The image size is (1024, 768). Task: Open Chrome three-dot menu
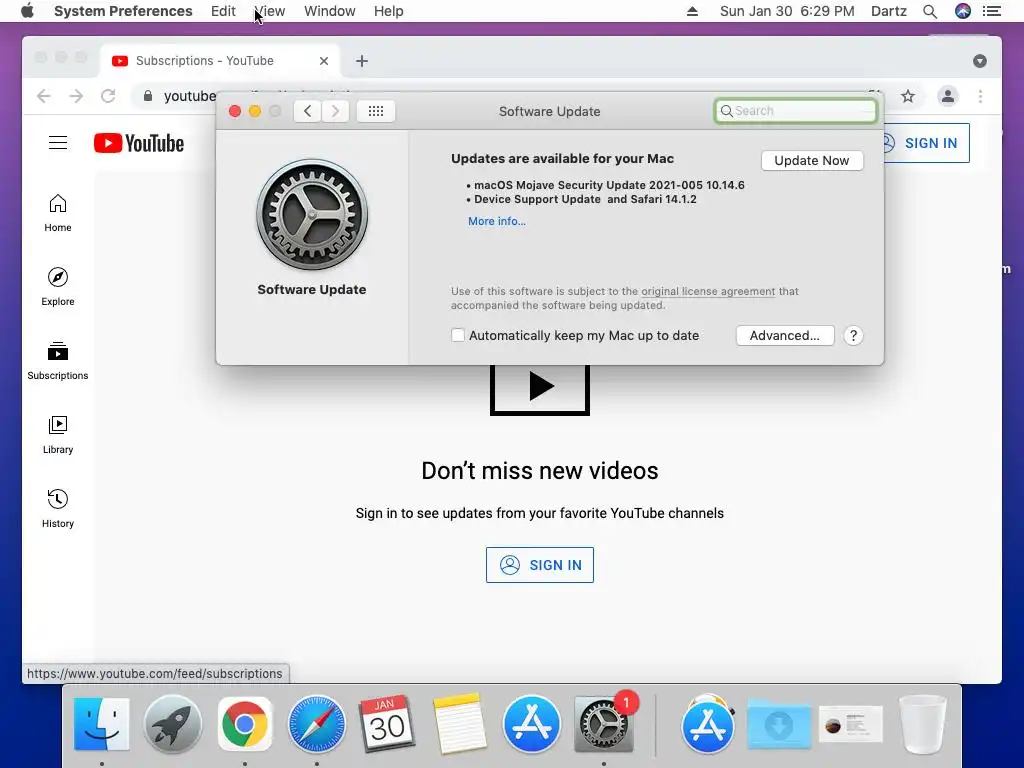click(980, 97)
